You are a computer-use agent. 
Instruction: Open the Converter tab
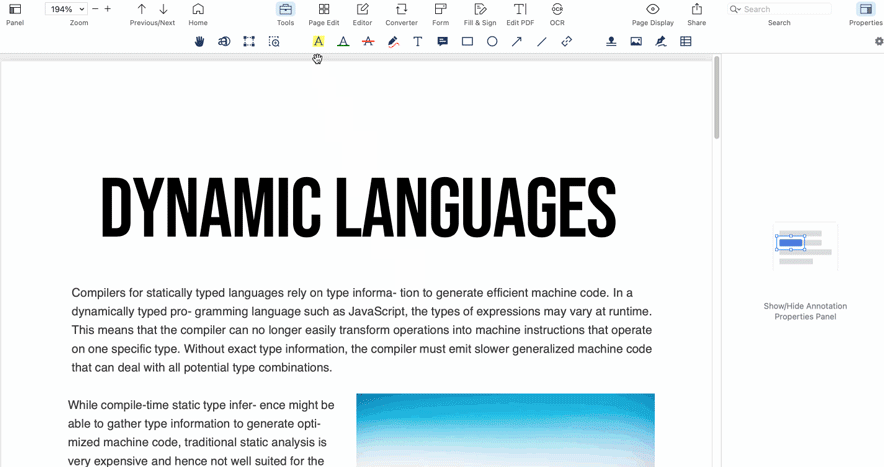point(401,14)
